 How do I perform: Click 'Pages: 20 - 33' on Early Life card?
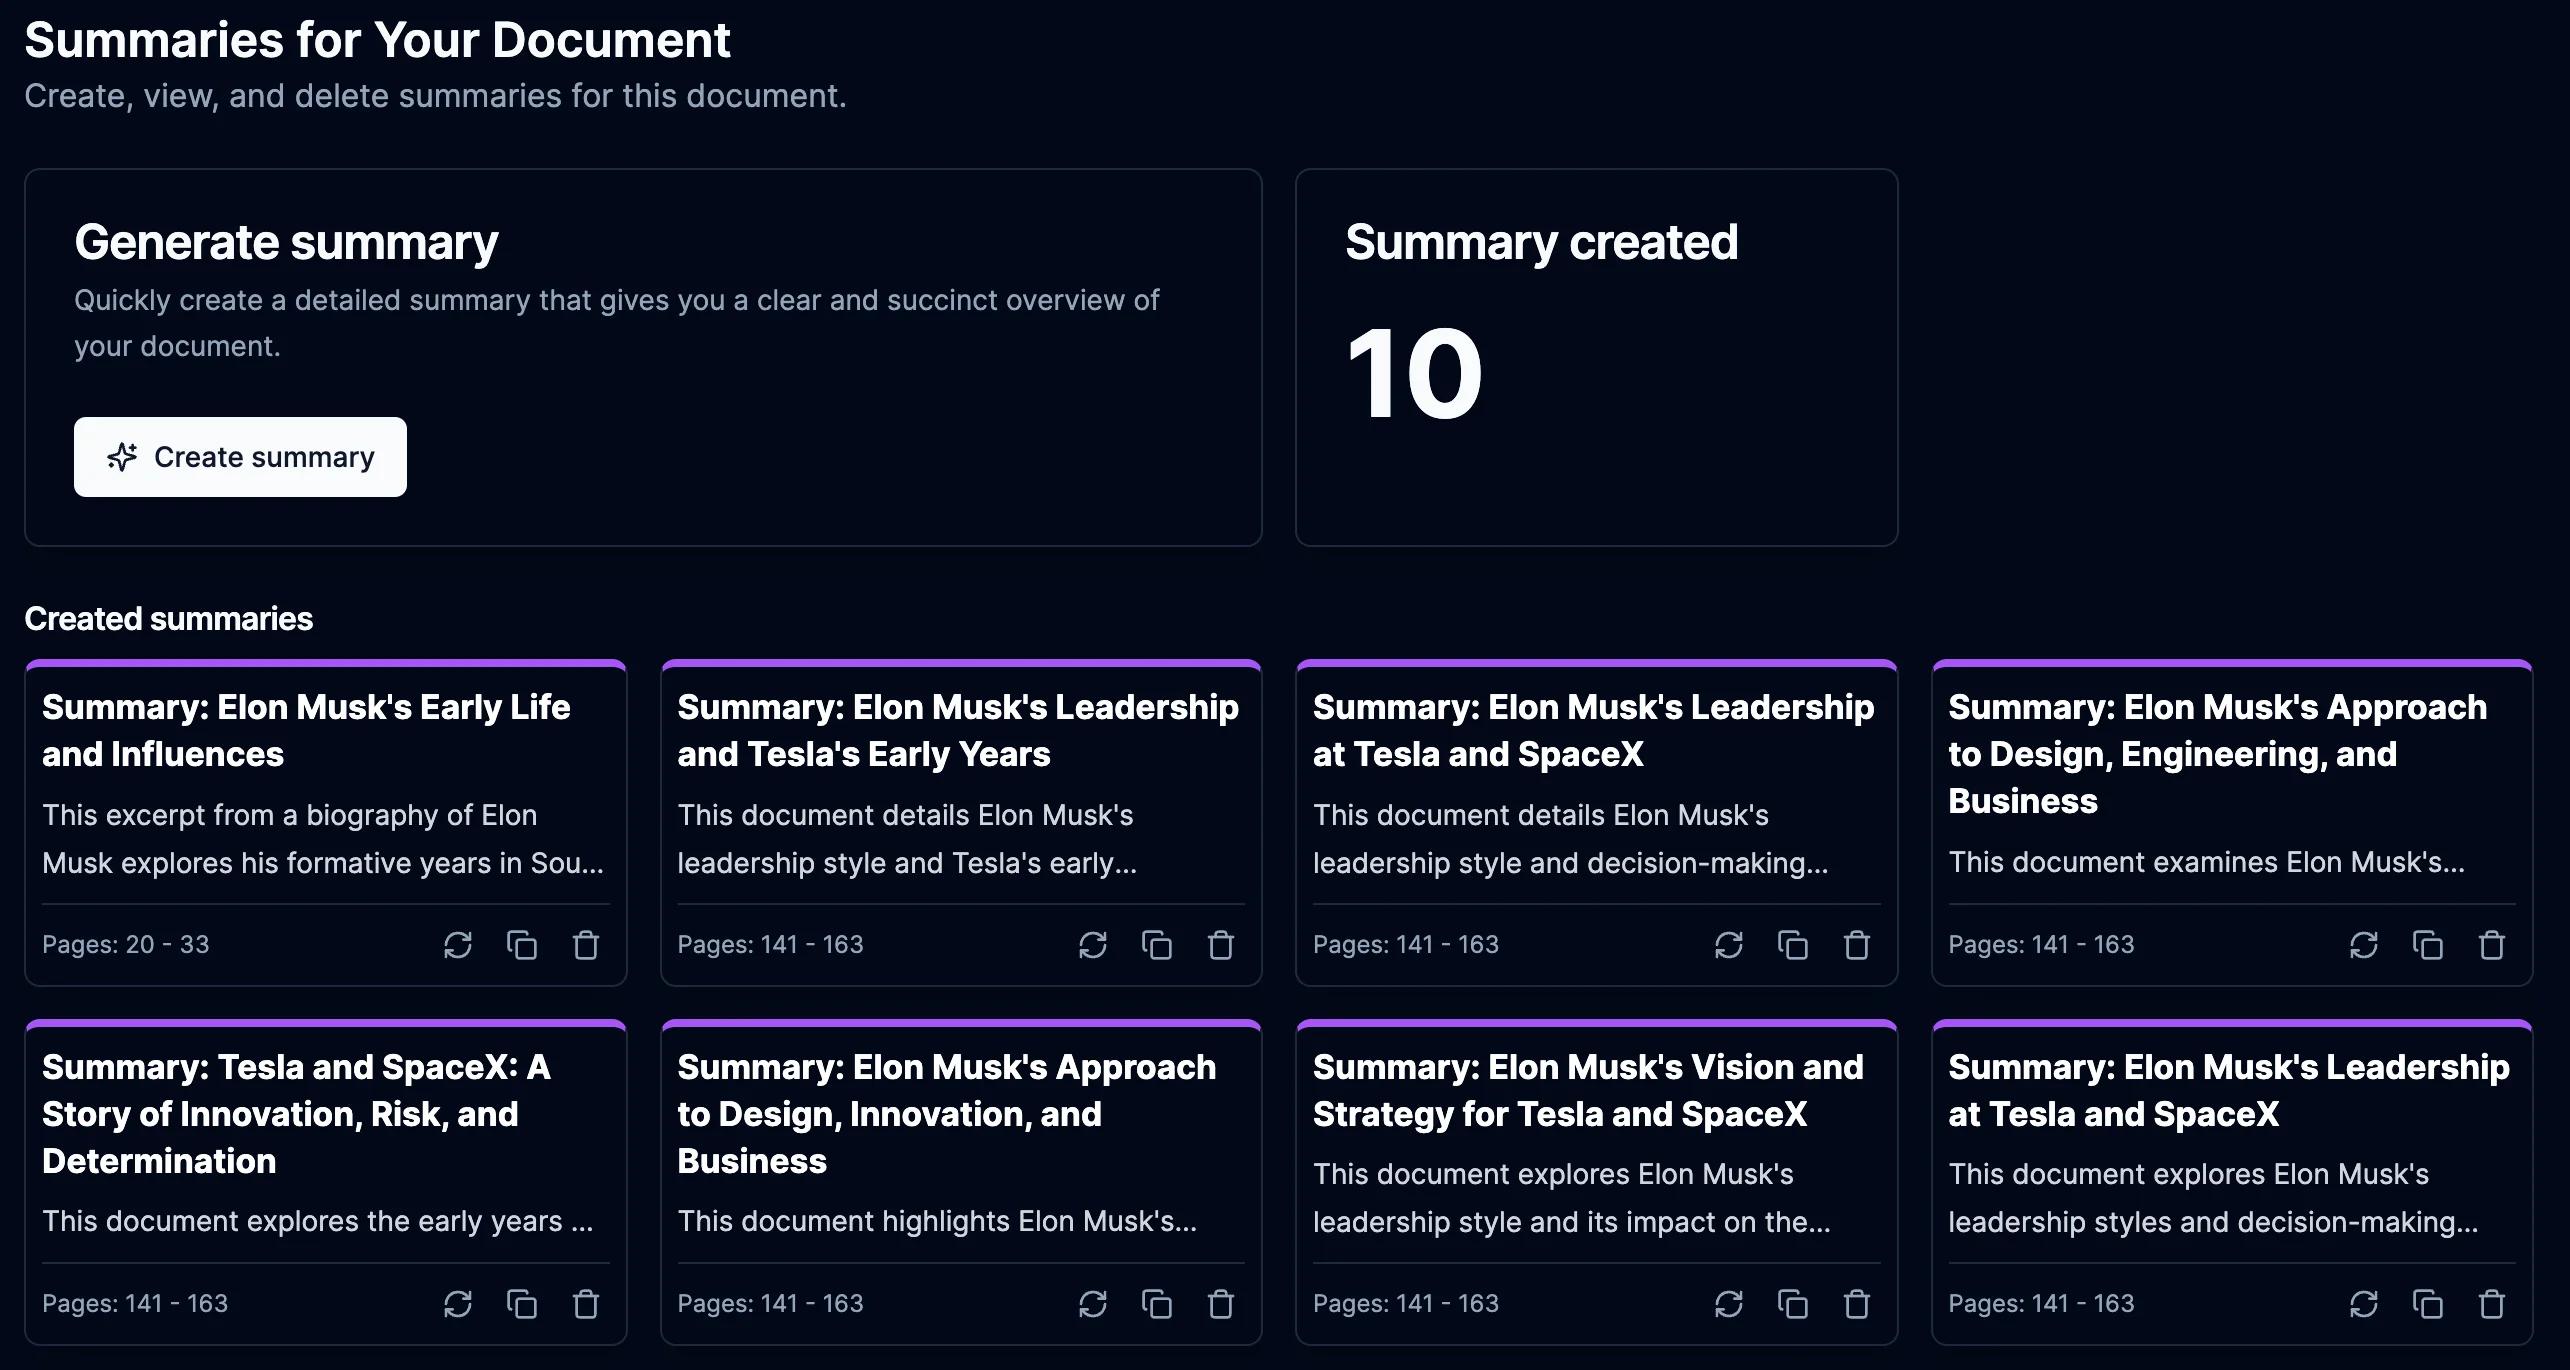tap(126, 944)
